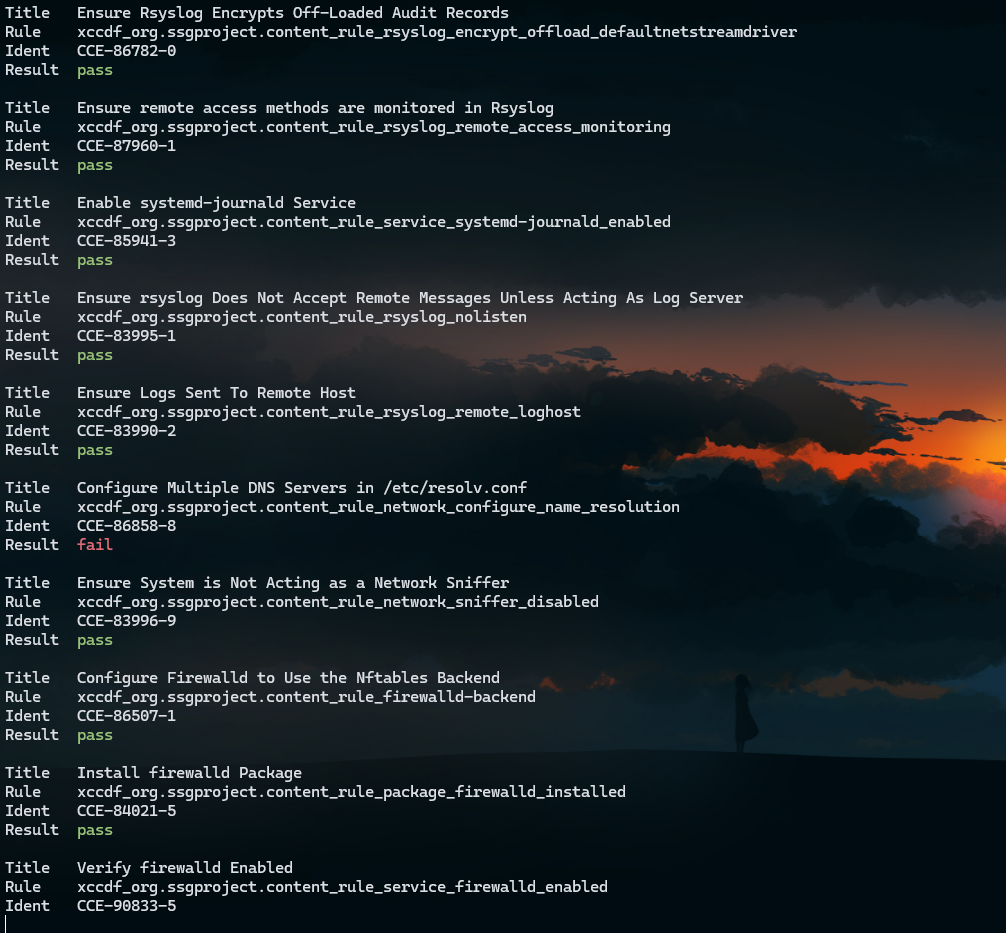Click the CCE-87960-1 identifier
The height and width of the screenshot is (933, 1006).
(126, 146)
